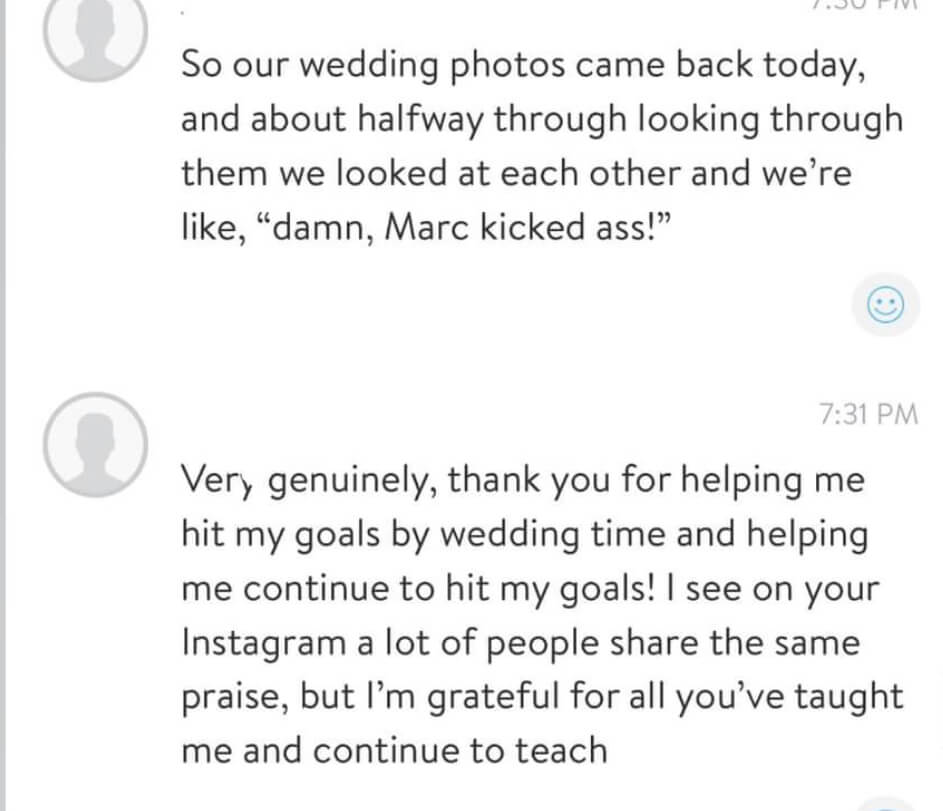Screen dimensions: 943x811
Task: Click the final line "me and continue to teach"
Action: tap(394, 750)
